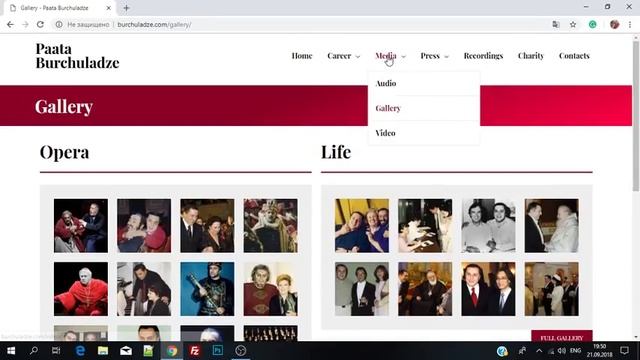Click the translate page icon

556,24
